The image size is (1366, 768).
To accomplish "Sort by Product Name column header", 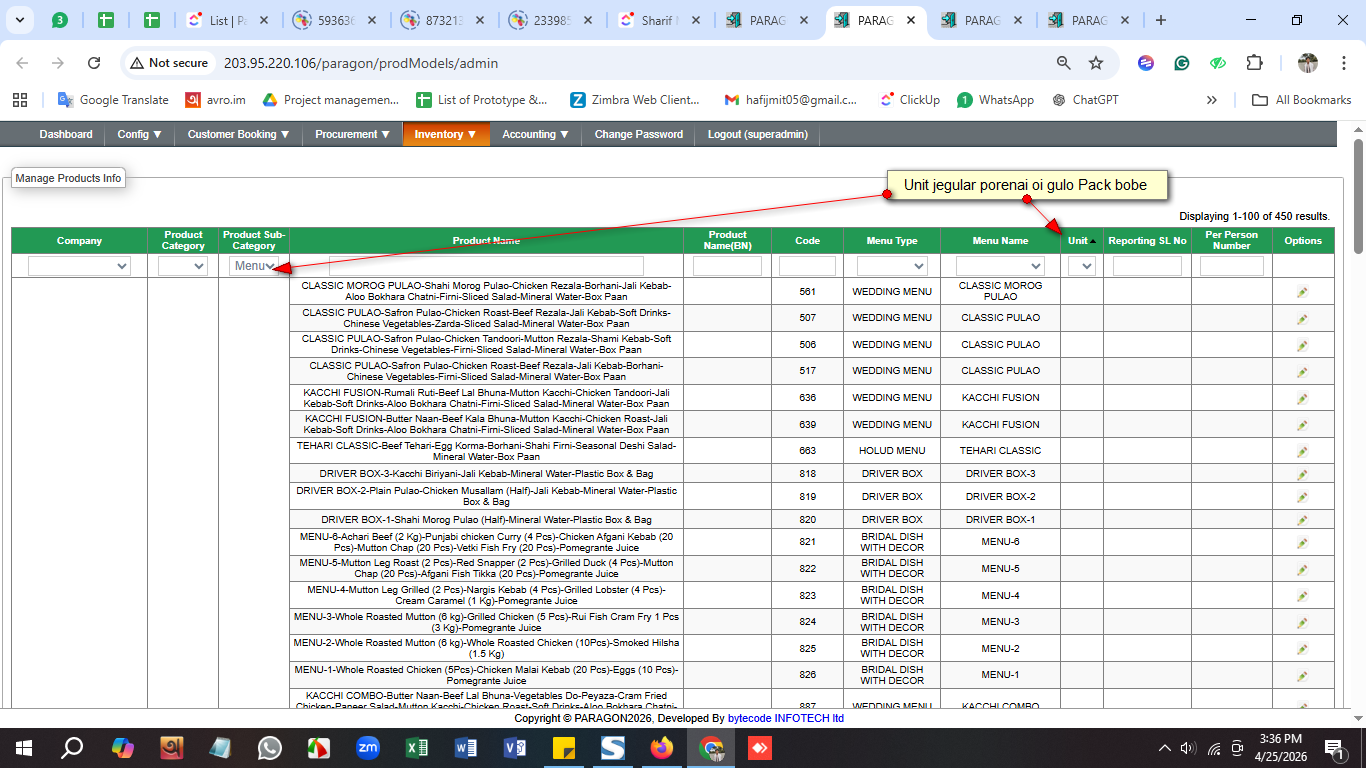I will [x=486, y=241].
